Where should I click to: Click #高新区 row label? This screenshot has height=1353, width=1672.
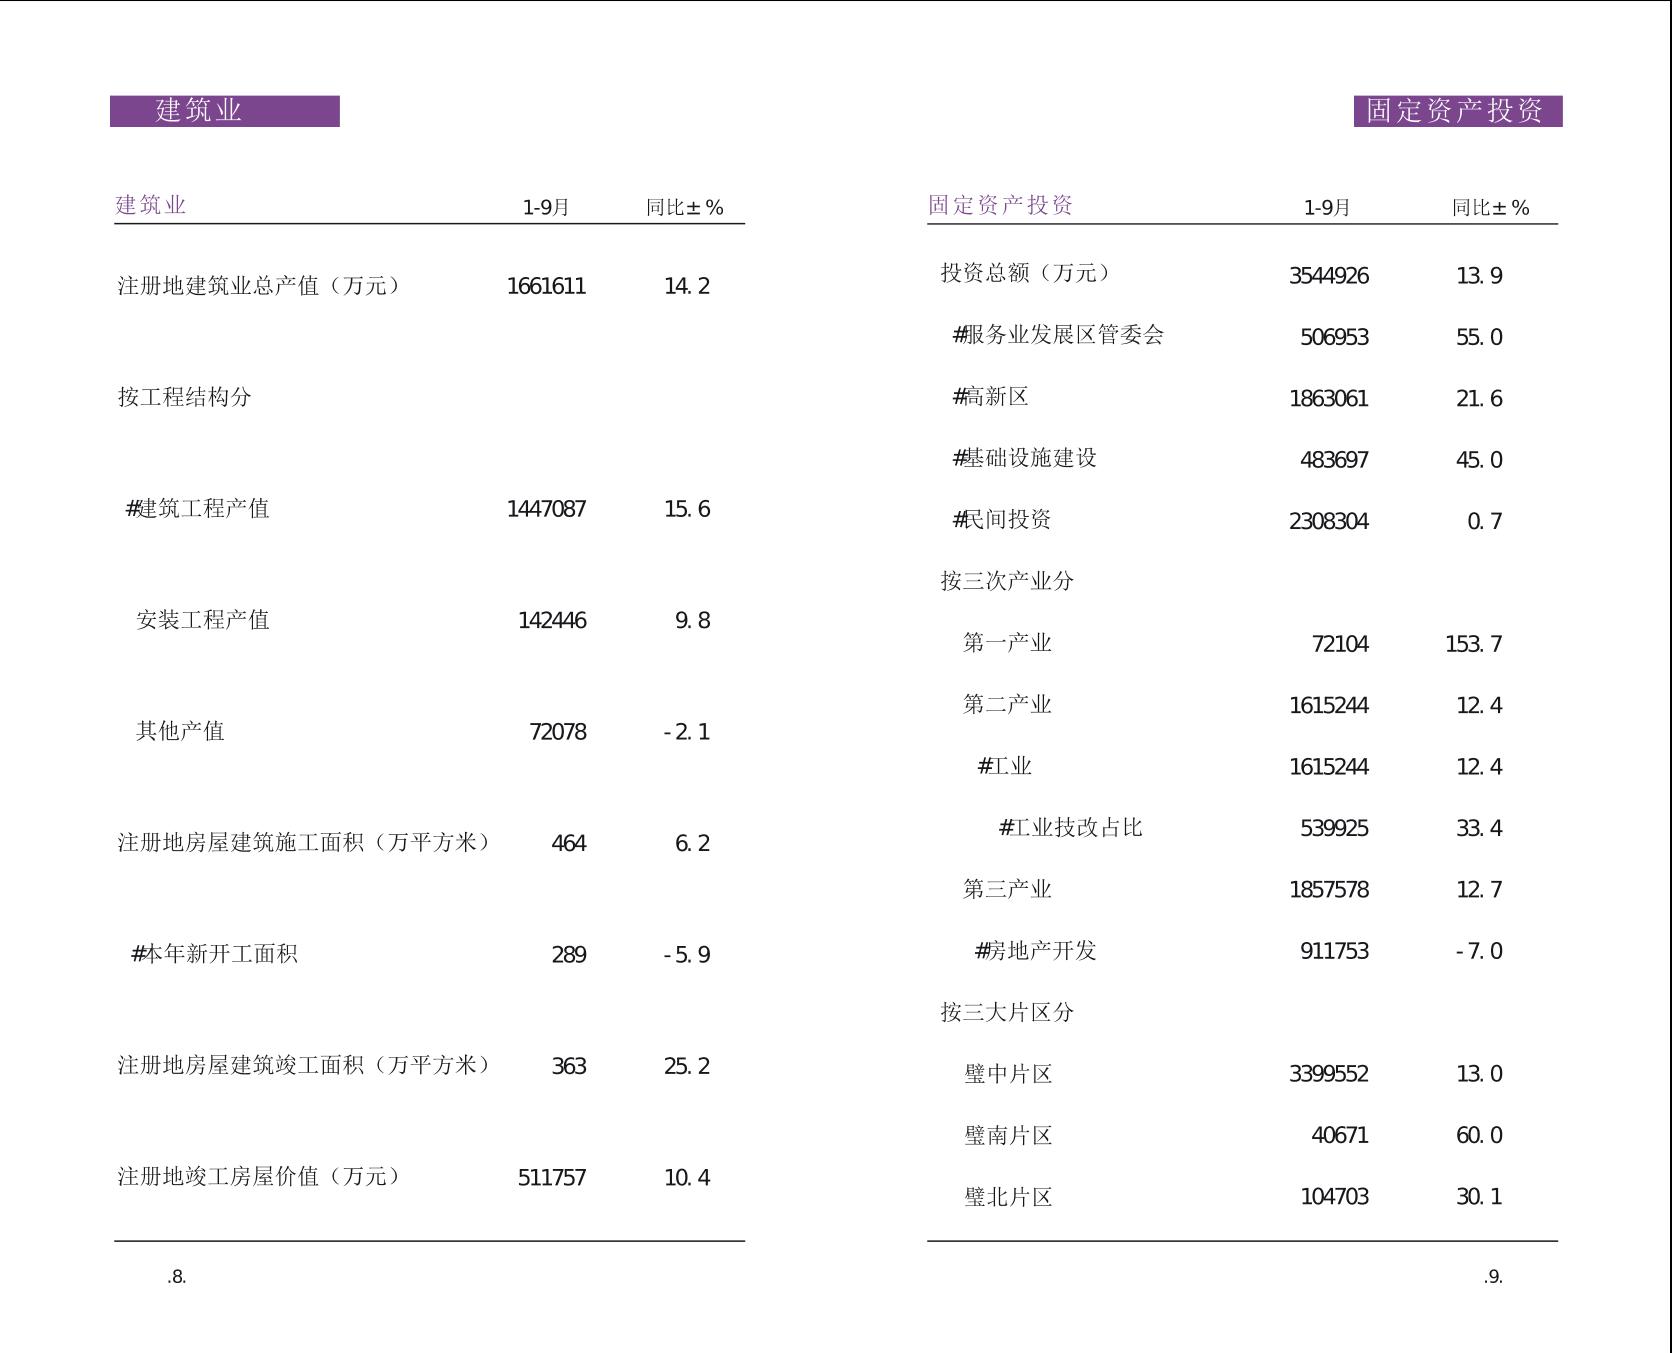[990, 397]
